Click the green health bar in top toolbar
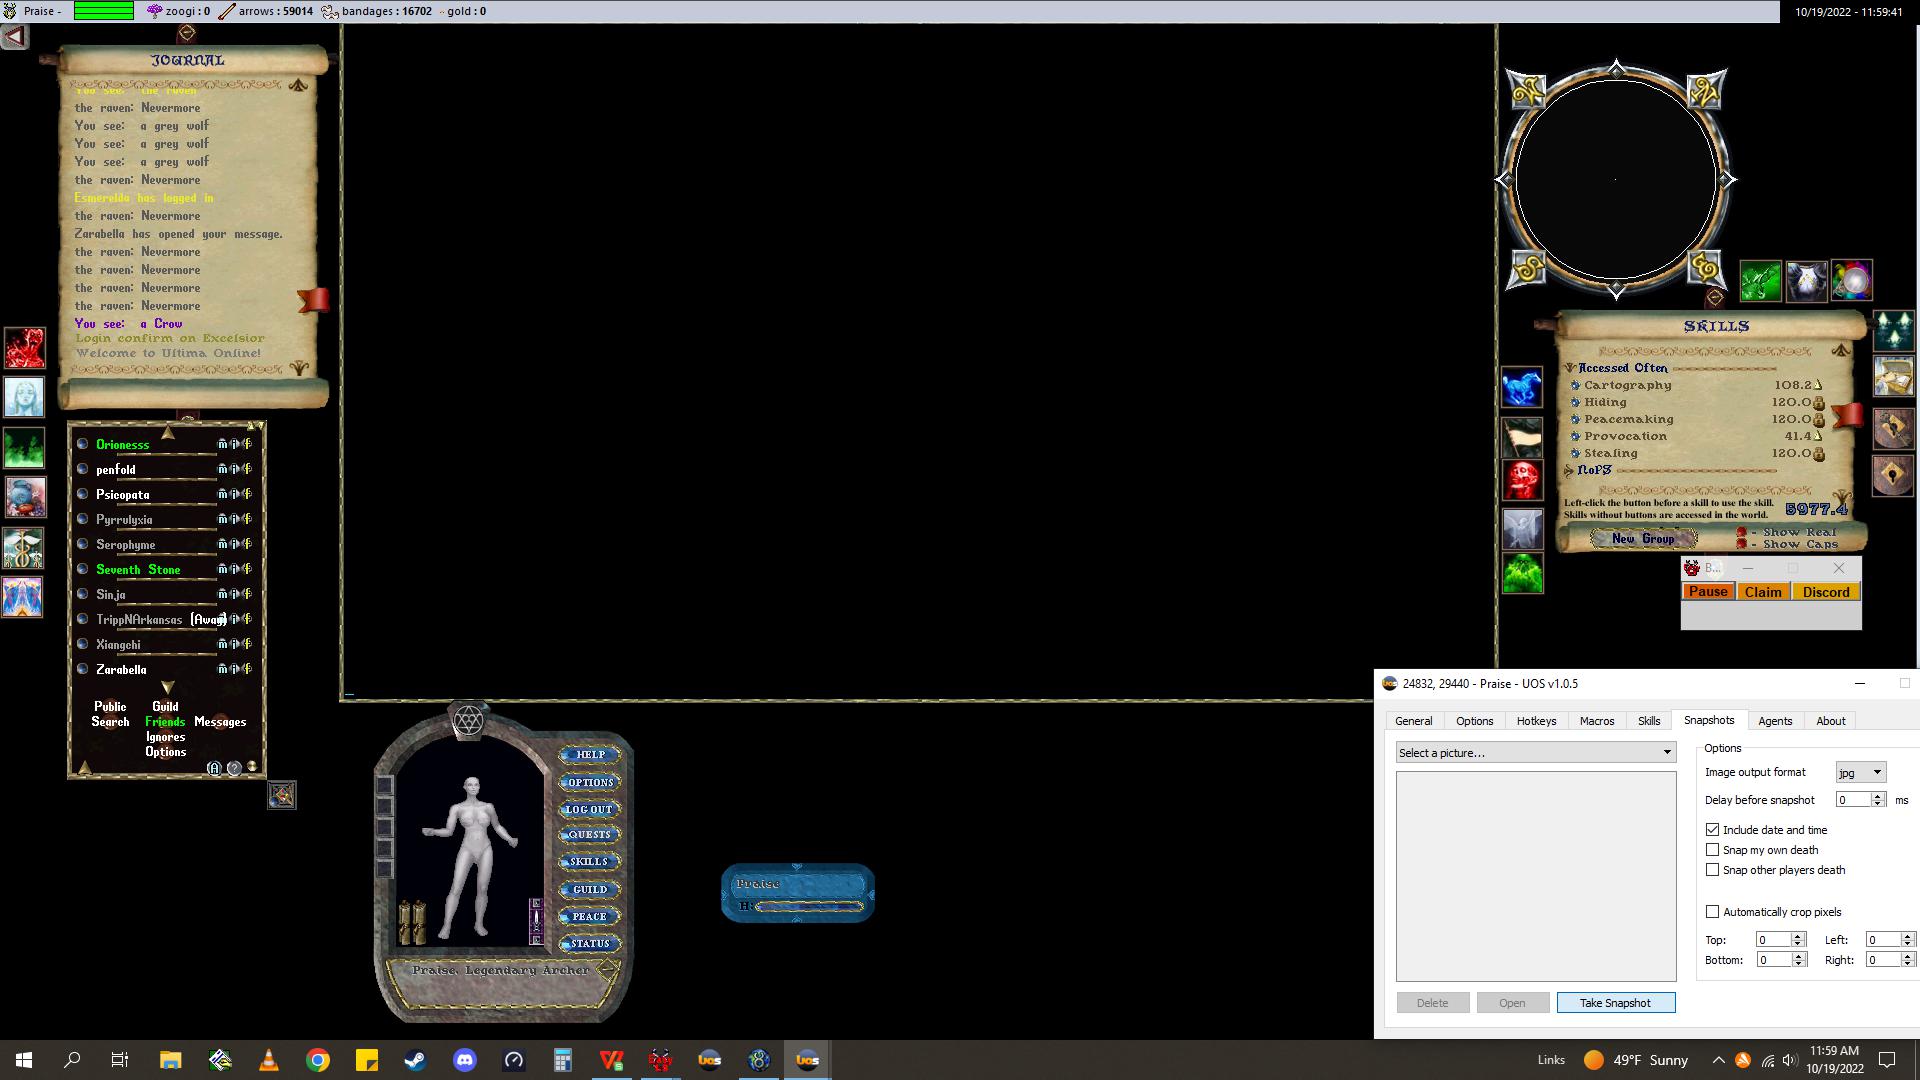The width and height of the screenshot is (1920, 1080). [103, 11]
